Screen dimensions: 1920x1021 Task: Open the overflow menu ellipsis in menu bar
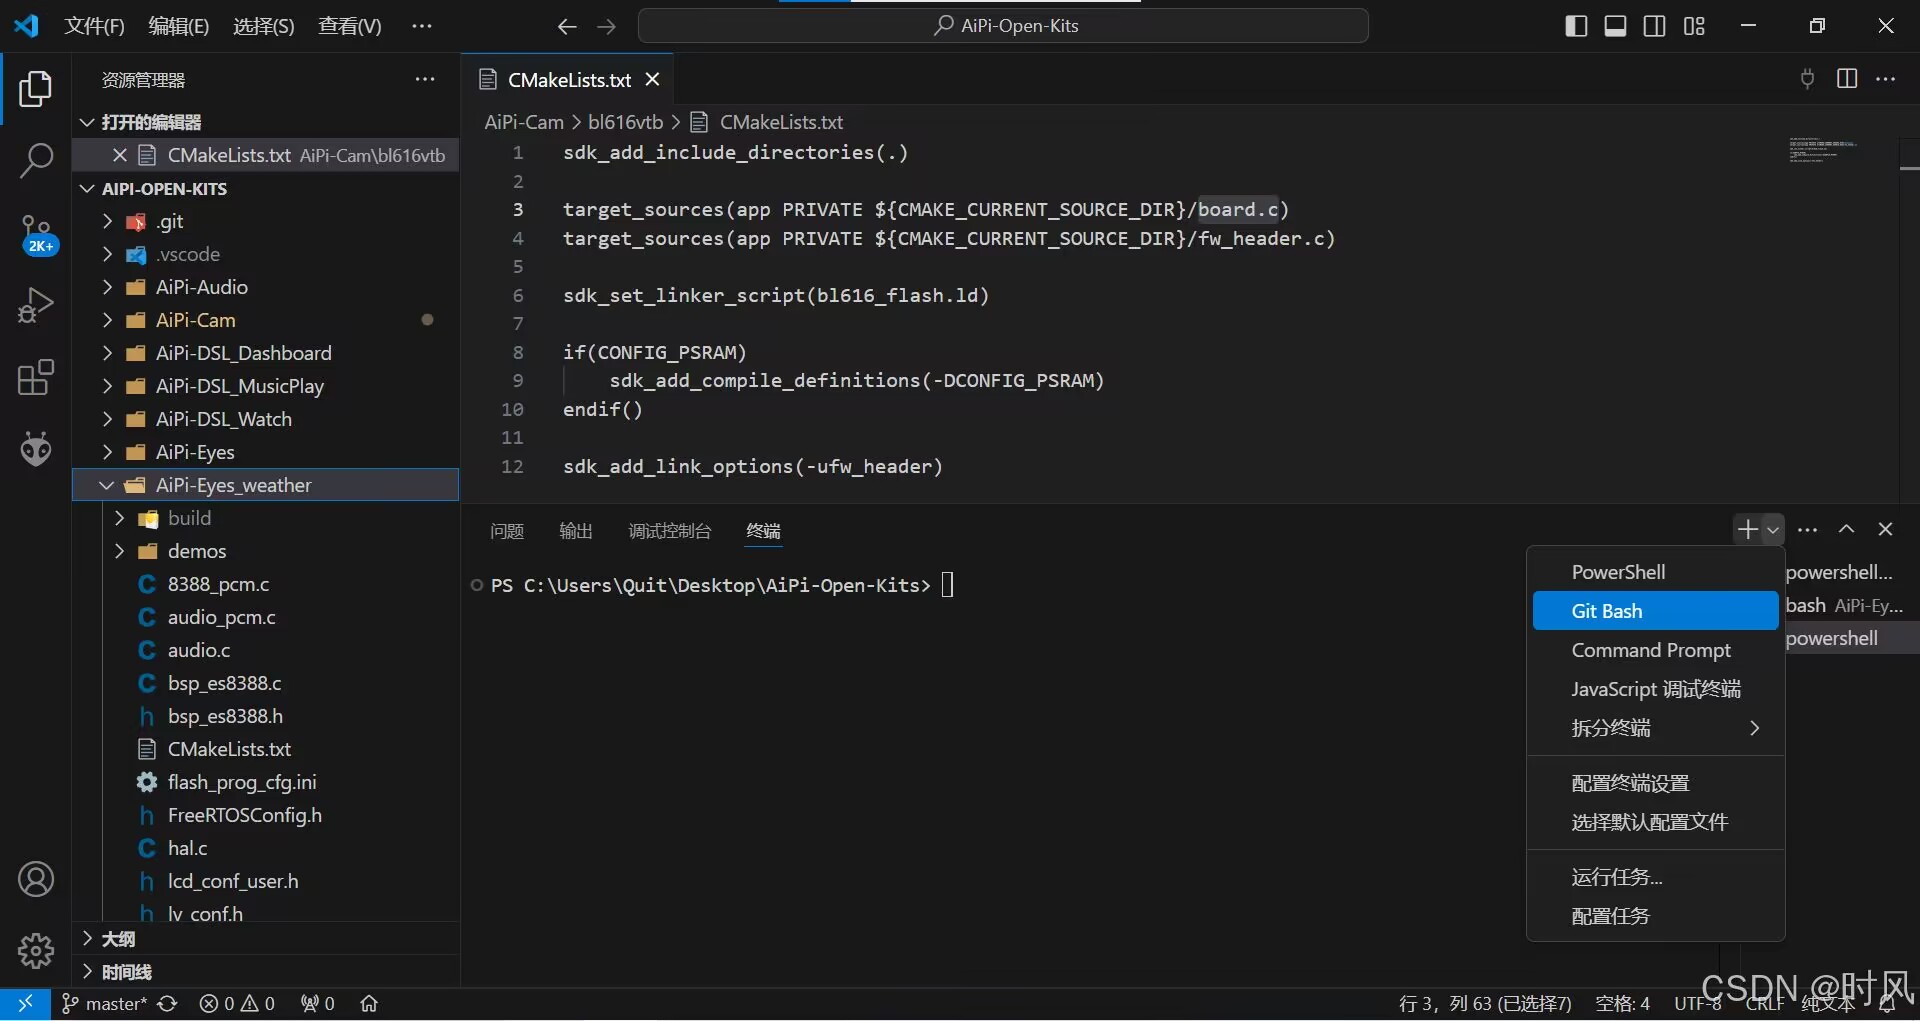point(422,26)
